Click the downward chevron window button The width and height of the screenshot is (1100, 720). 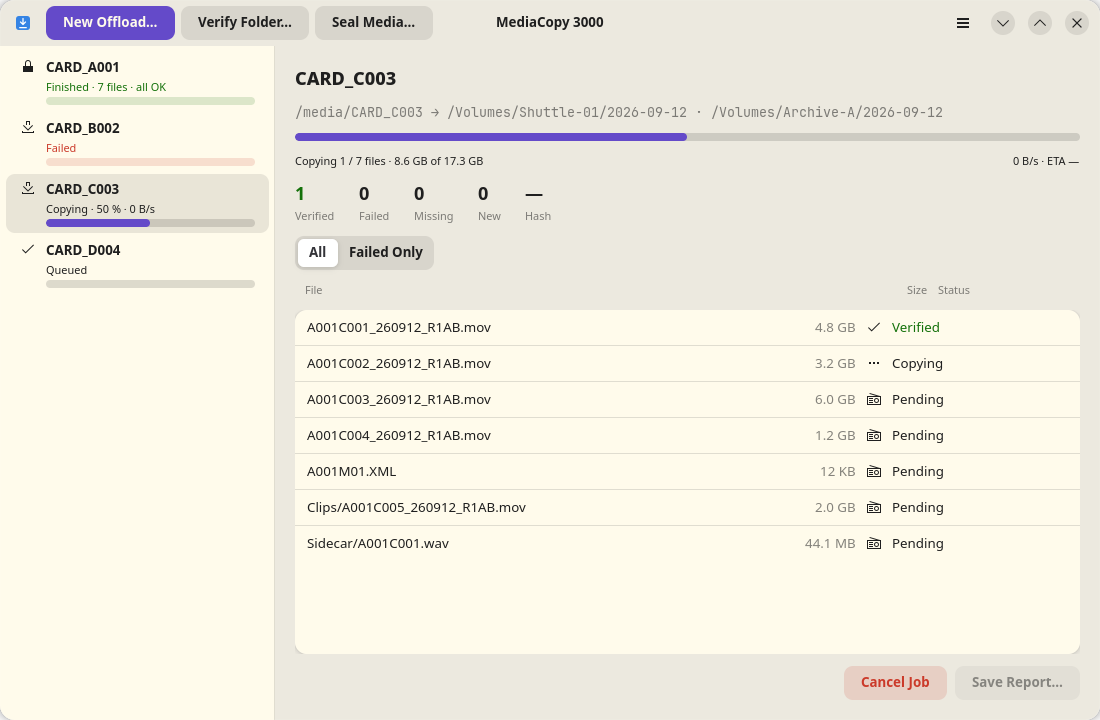click(1002, 23)
